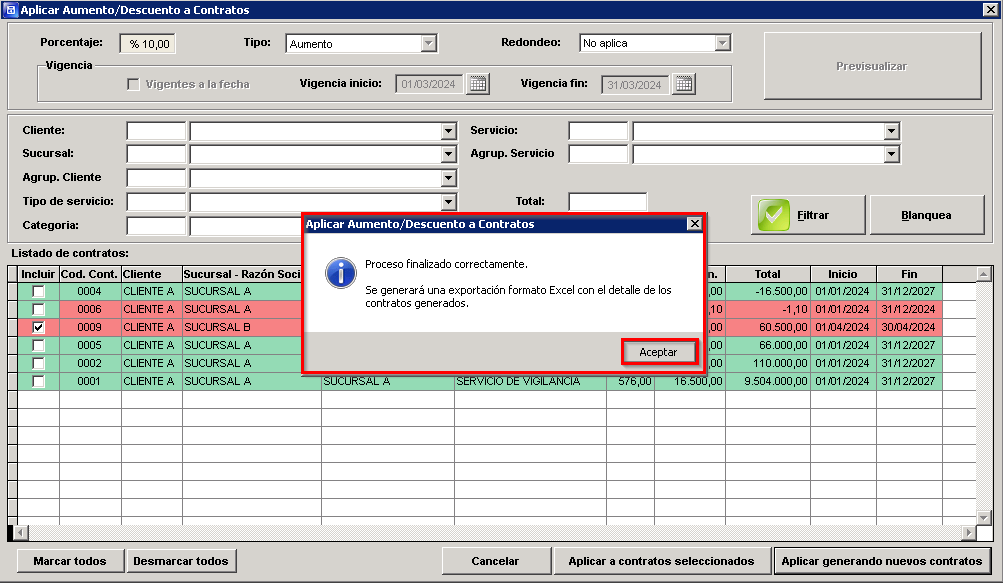
Task: Click the Tipo de servicio code input field
Action: [x=156, y=202]
